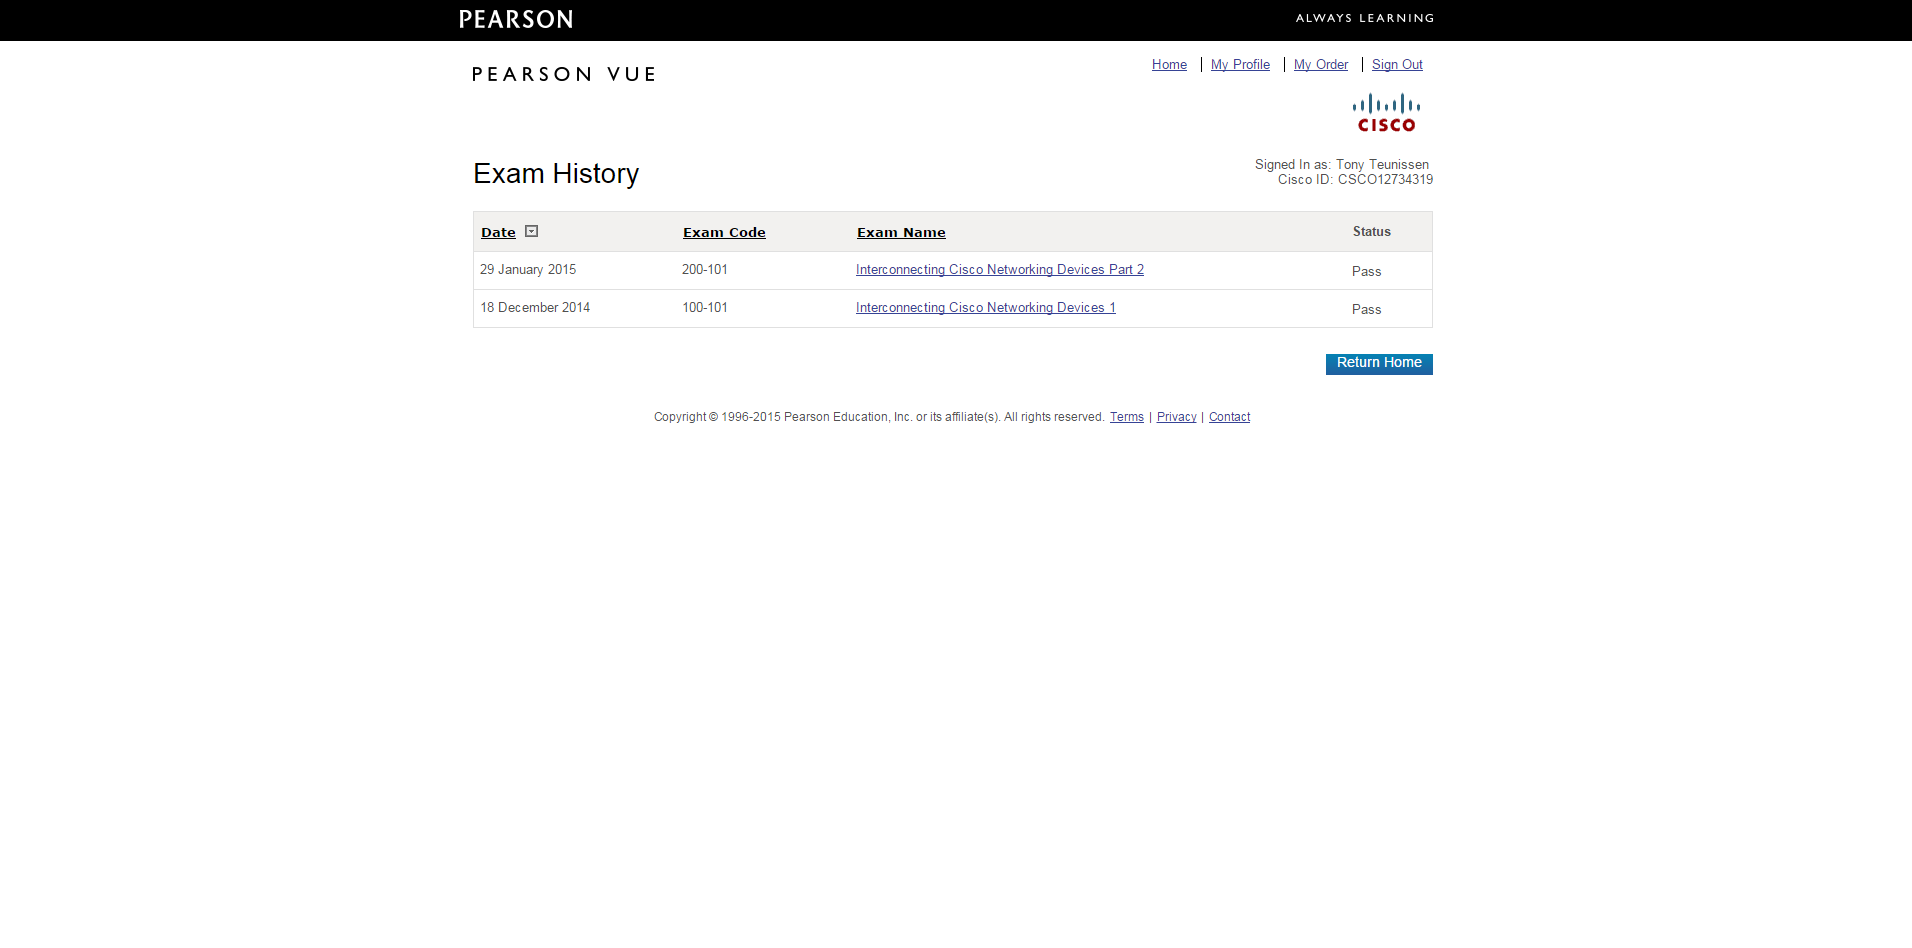Viewport: 1912px width, 948px height.
Task: Open Interconnecting Cisco Networking Devices Part 2
Action: coord(1000,270)
